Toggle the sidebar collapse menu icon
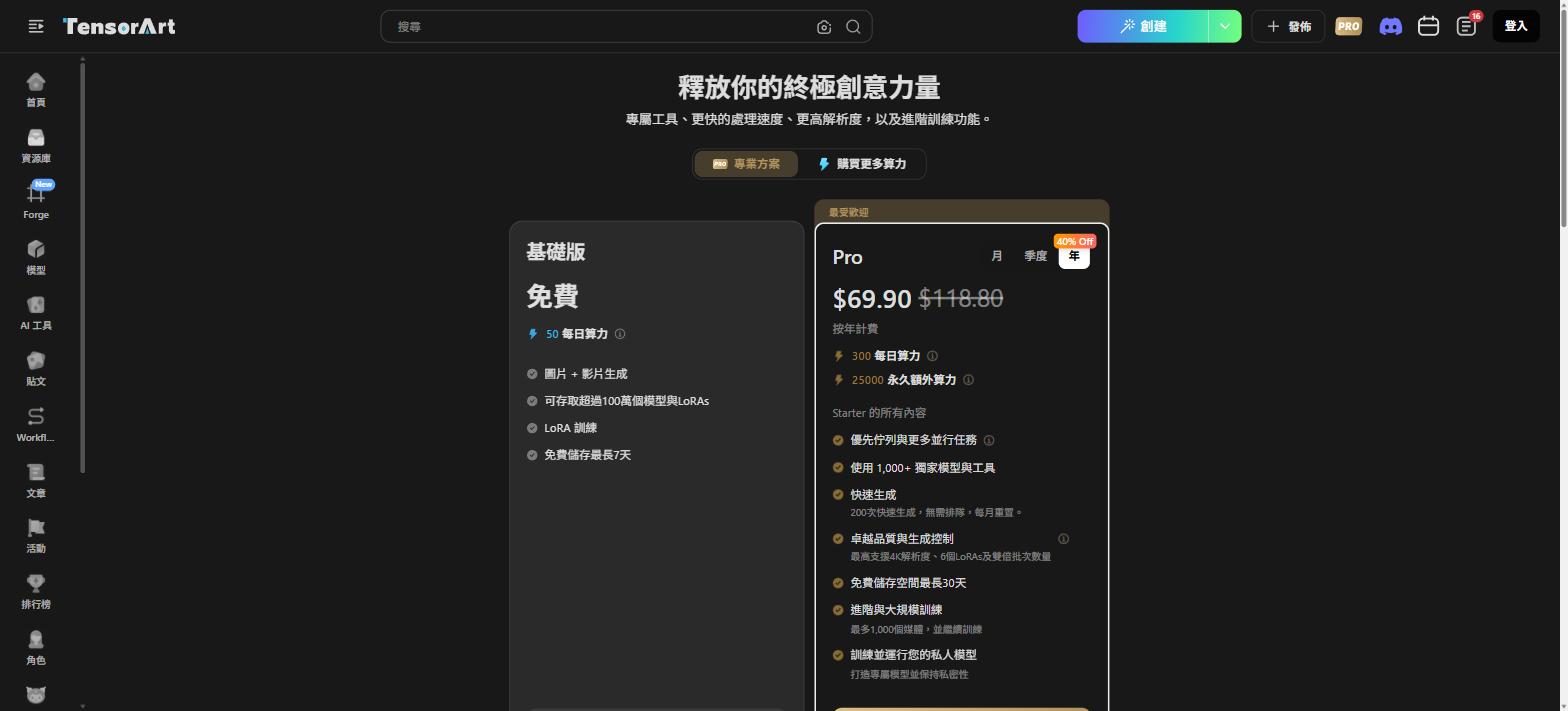 click(36, 27)
